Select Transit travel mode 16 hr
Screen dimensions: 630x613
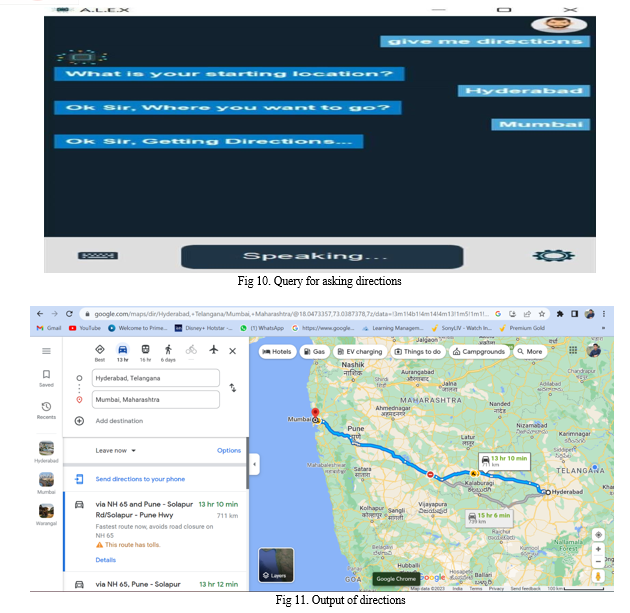pyautogui.click(x=145, y=353)
